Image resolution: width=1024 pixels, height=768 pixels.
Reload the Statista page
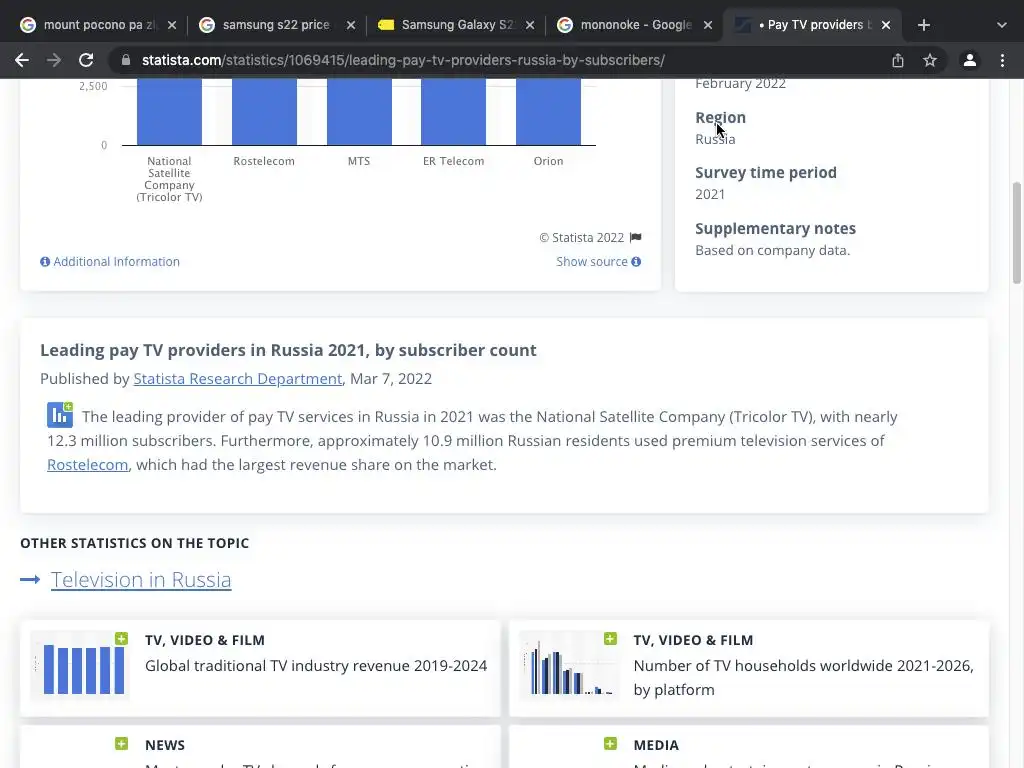click(86, 60)
